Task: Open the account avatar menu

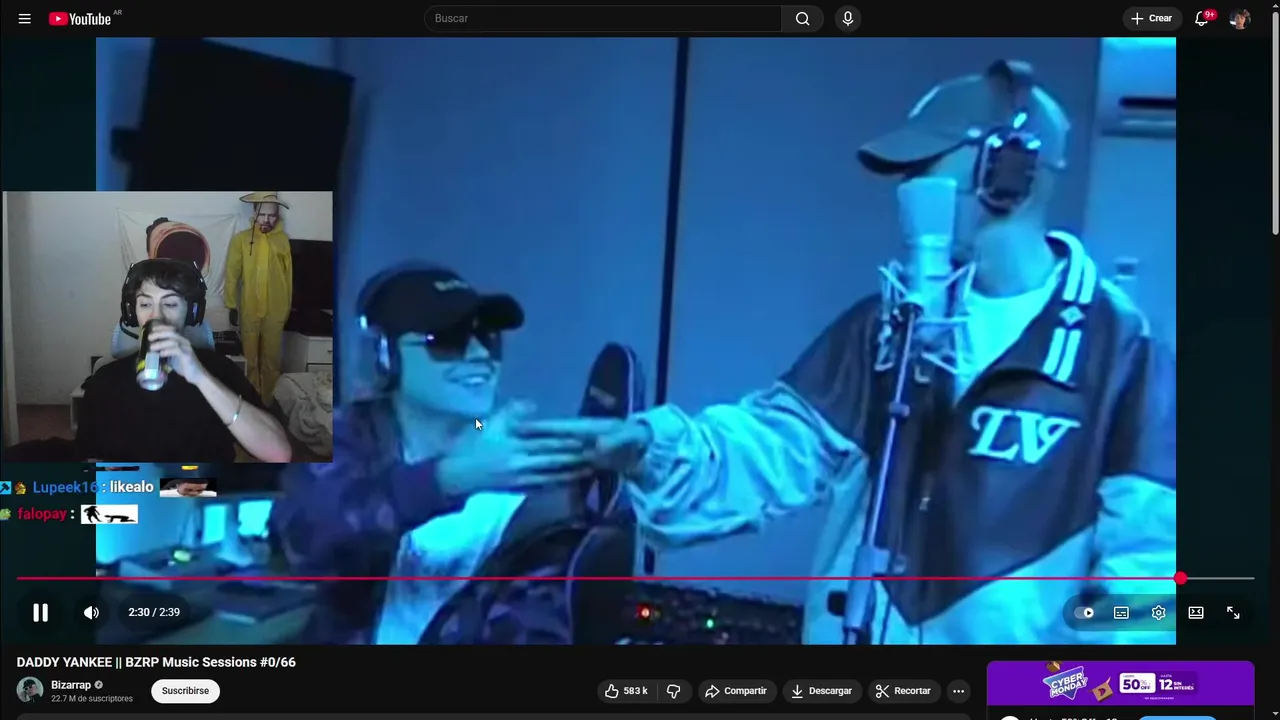Action: tap(1240, 18)
